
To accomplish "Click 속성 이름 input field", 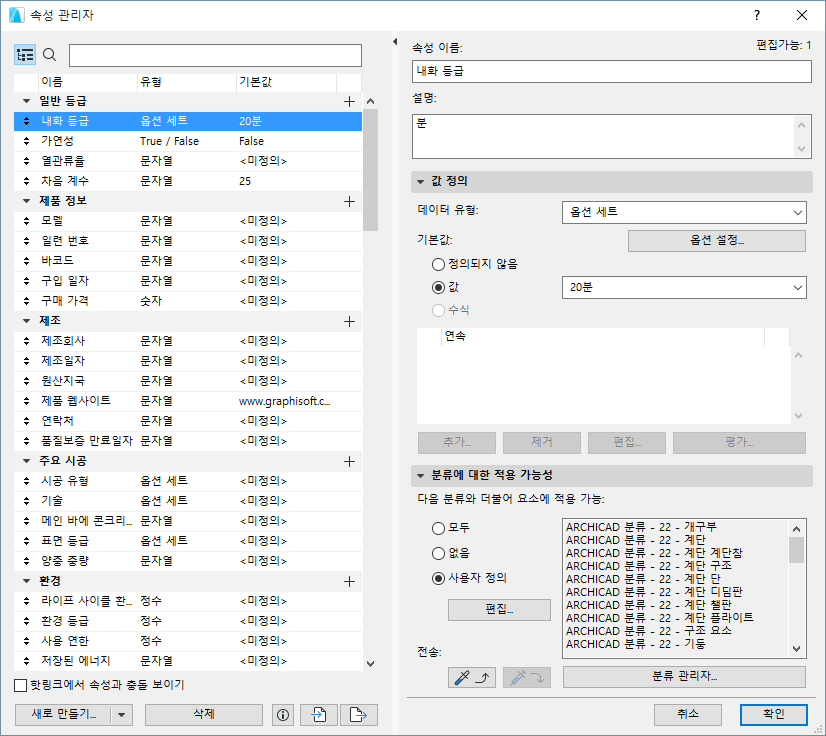I will point(612,72).
